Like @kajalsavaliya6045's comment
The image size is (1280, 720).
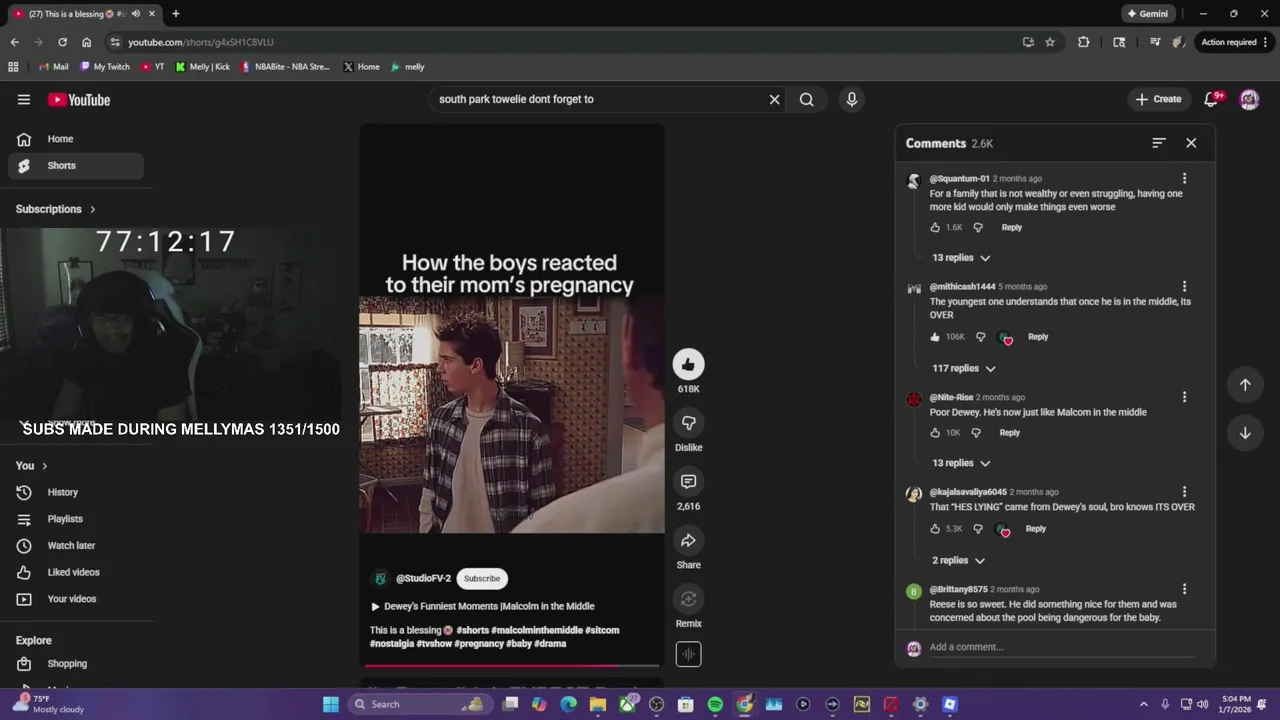point(936,529)
